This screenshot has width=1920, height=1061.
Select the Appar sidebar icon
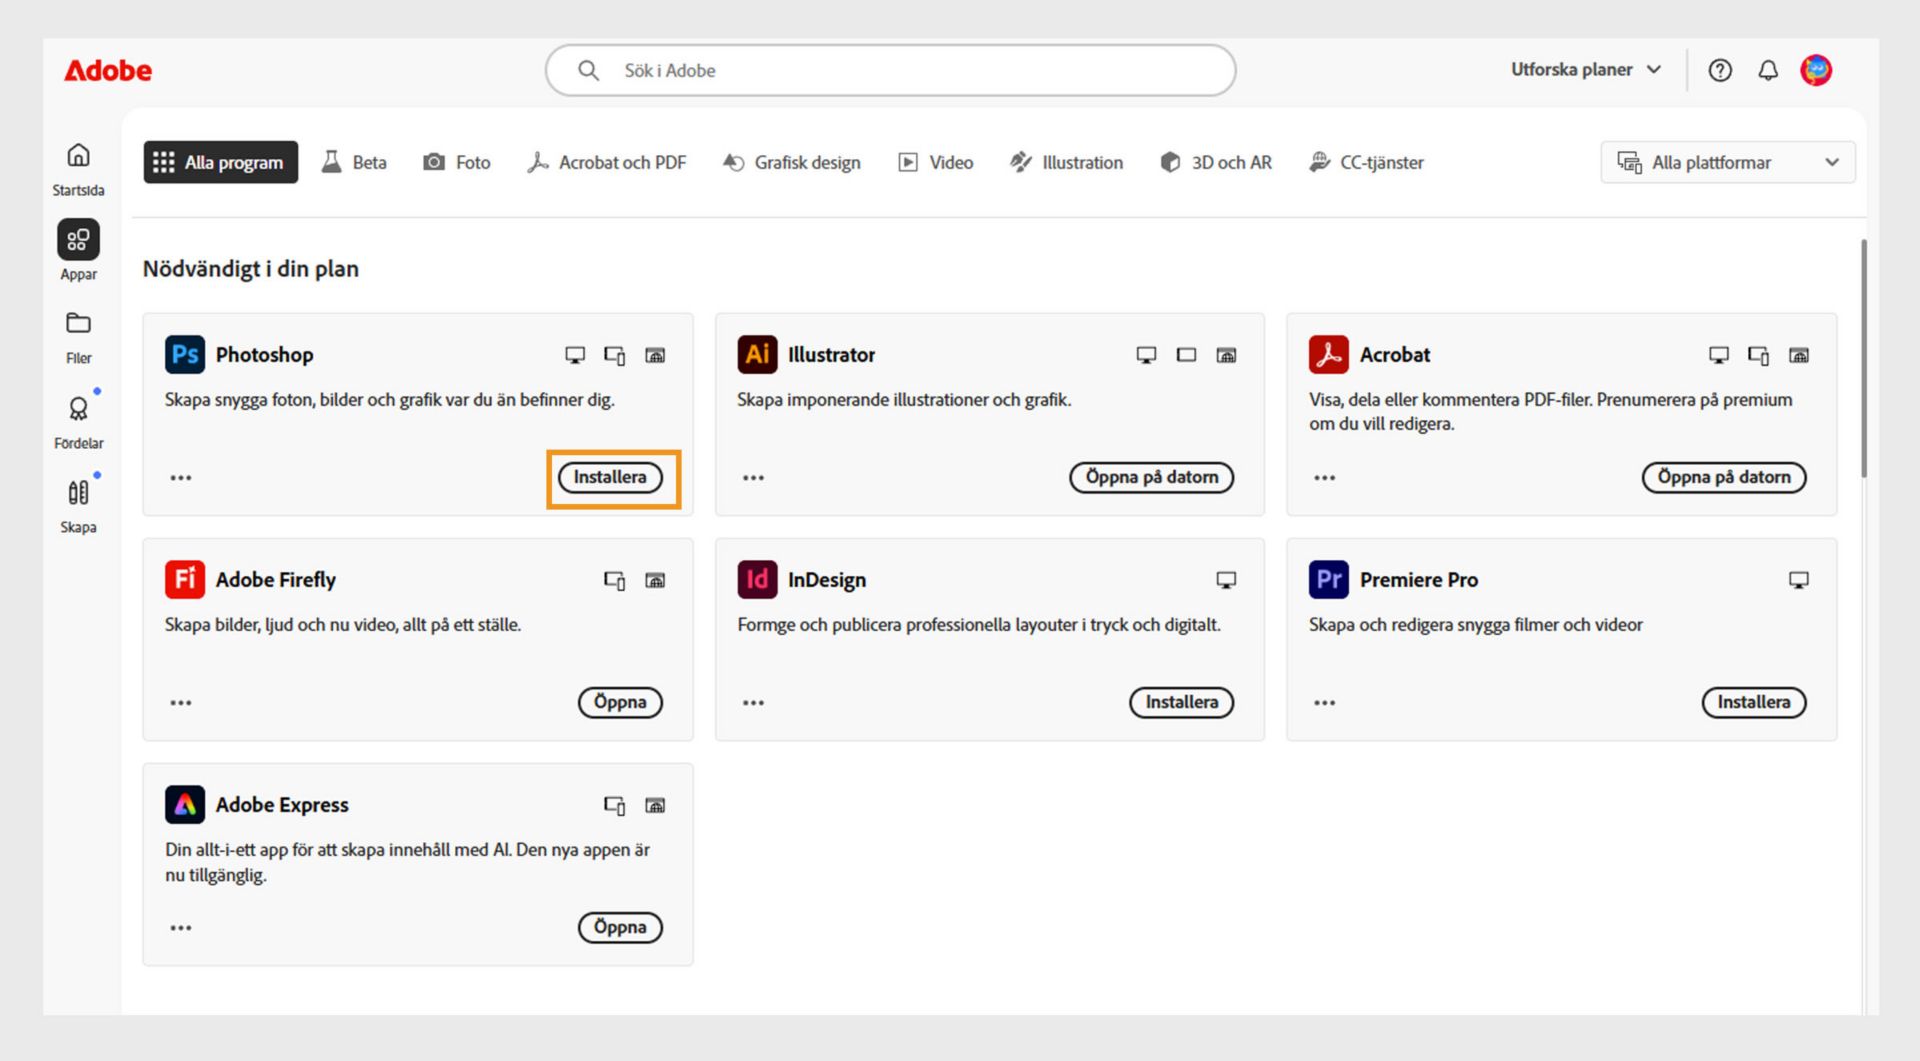78,240
